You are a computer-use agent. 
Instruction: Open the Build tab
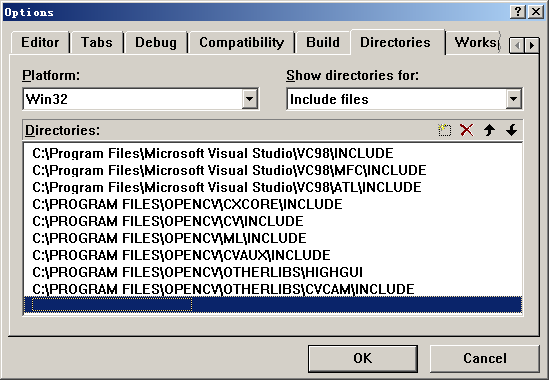tap(323, 42)
